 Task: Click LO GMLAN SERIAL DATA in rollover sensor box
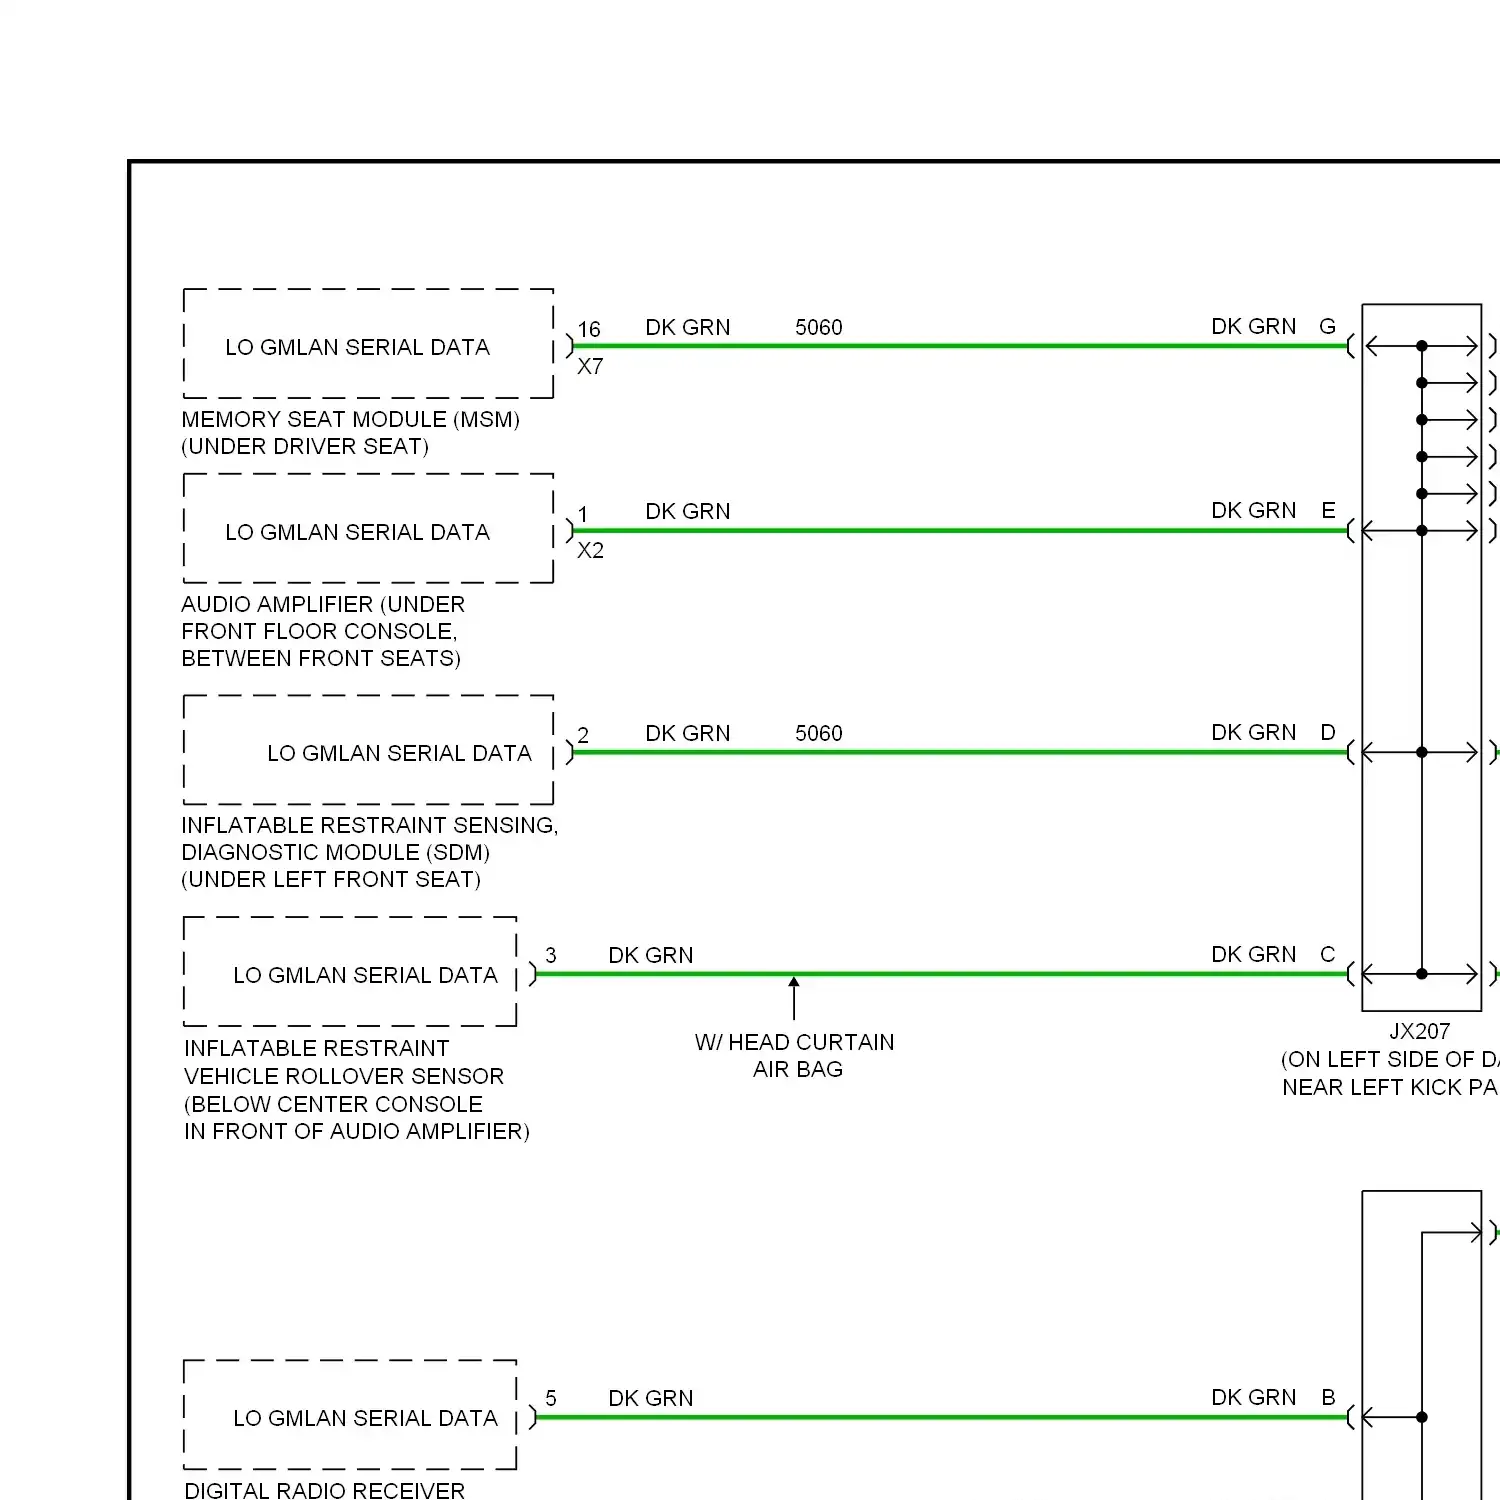(366, 975)
